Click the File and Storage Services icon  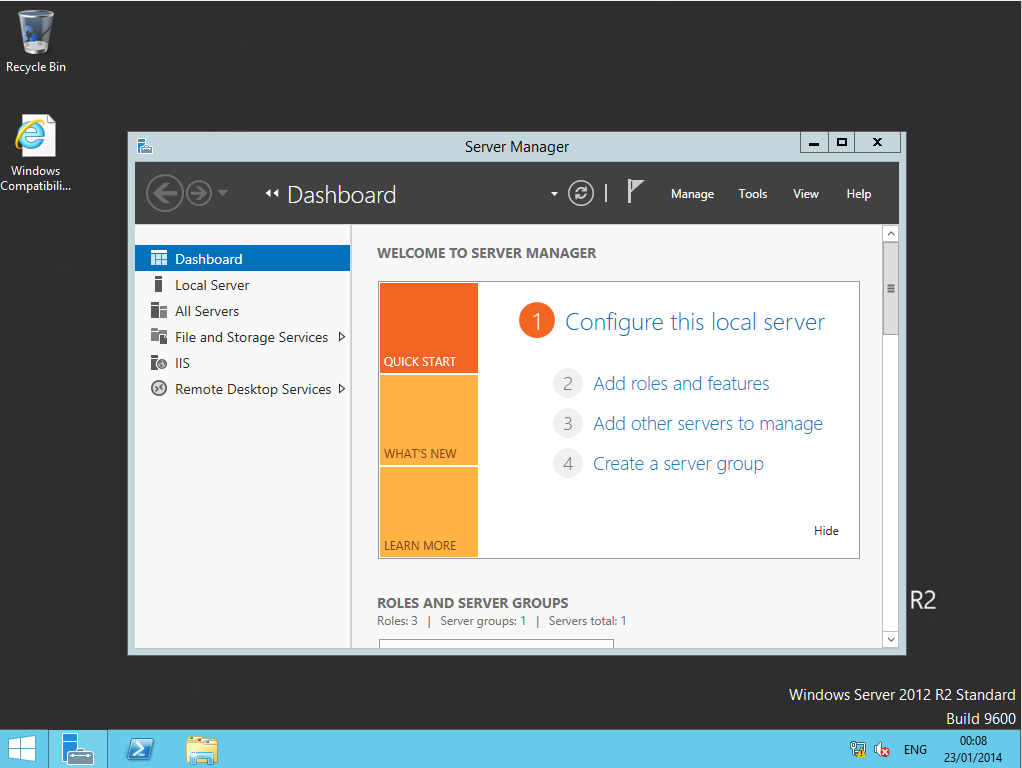point(158,336)
